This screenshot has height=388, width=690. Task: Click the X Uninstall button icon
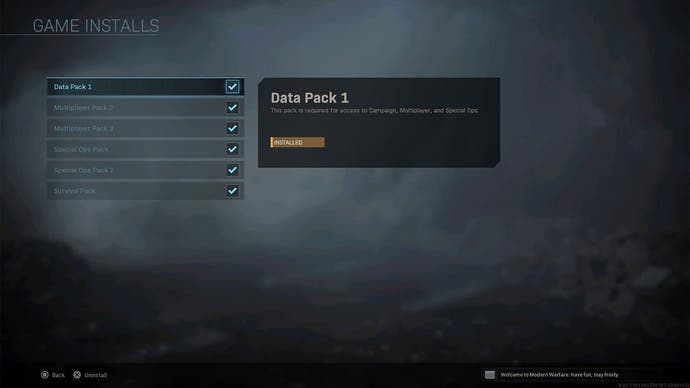coord(77,375)
